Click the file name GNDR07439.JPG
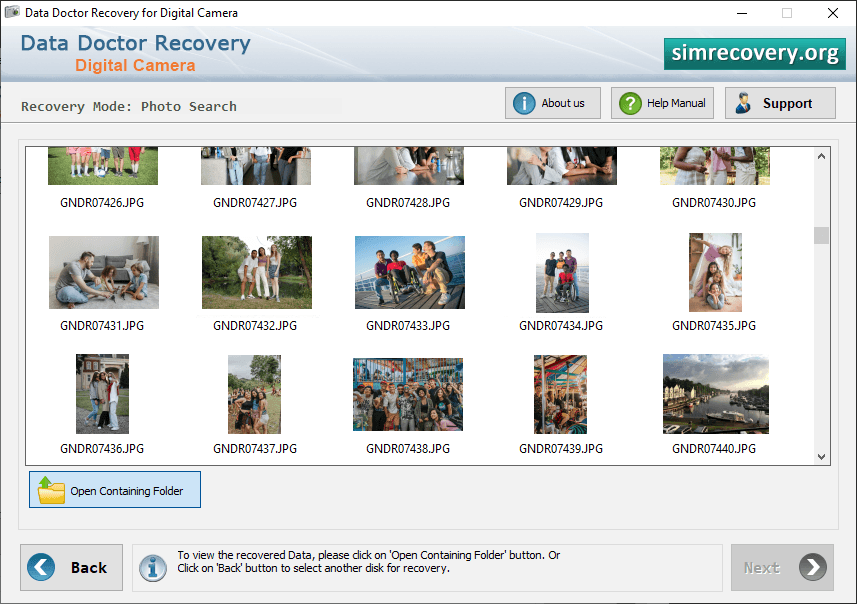The height and width of the screenshot is (604, 857). pos(561,449)
